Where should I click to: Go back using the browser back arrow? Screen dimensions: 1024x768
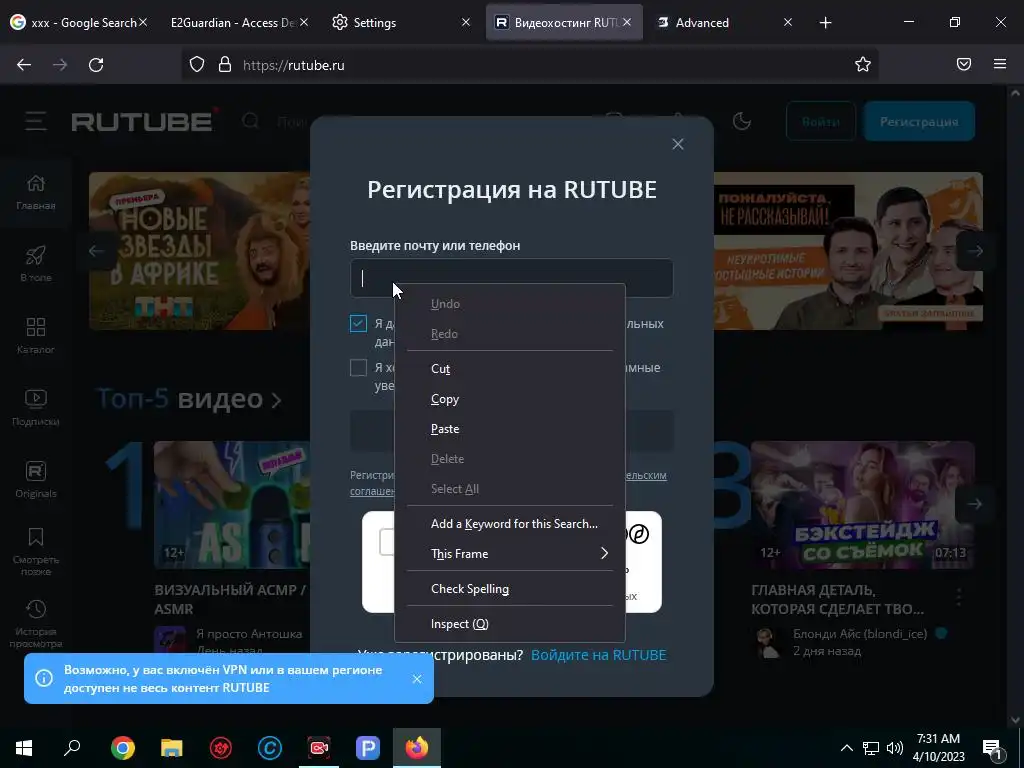point(24,65)
